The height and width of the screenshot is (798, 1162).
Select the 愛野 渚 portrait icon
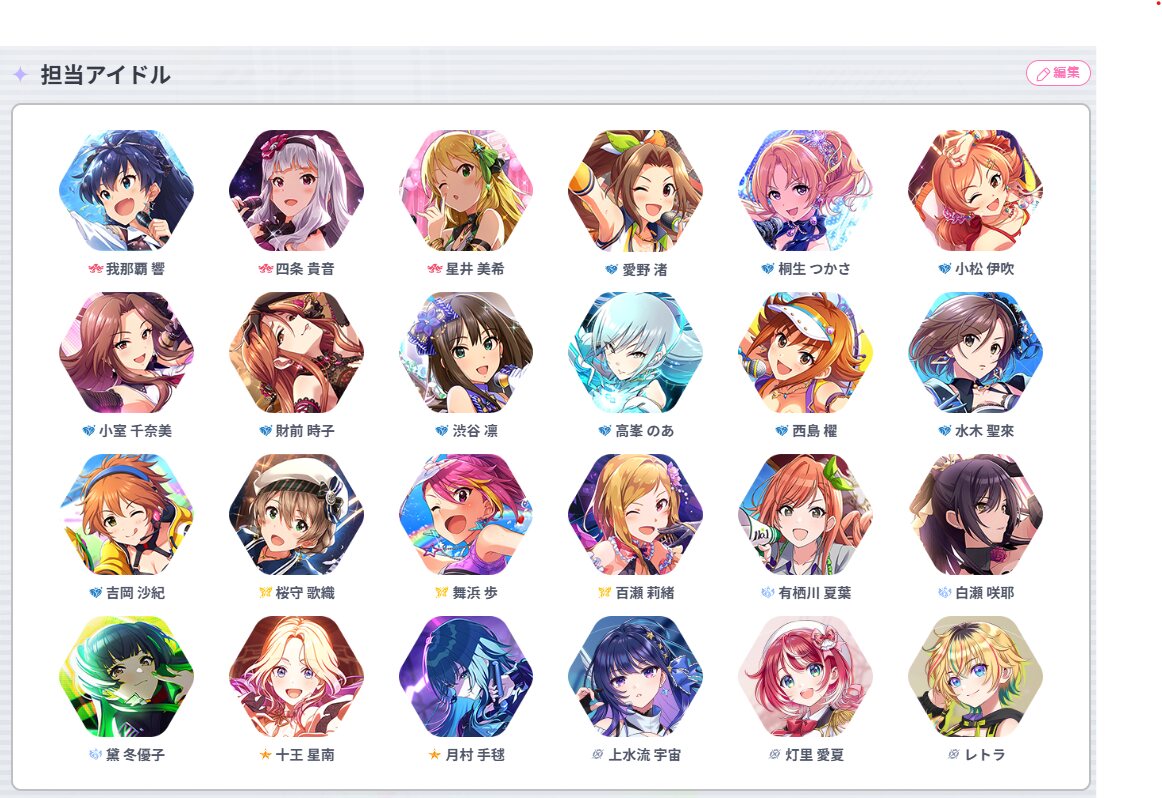coord(636,190)
